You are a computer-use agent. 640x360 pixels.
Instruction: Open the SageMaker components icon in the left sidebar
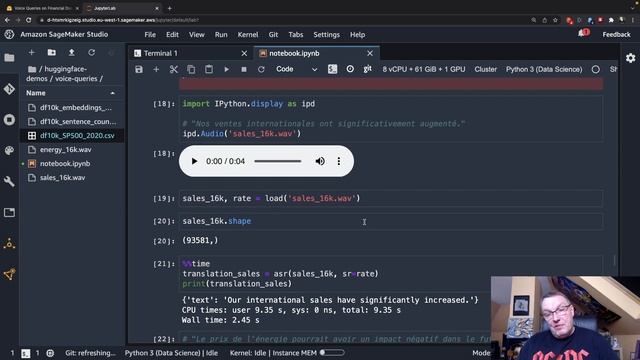click(9, 243)
